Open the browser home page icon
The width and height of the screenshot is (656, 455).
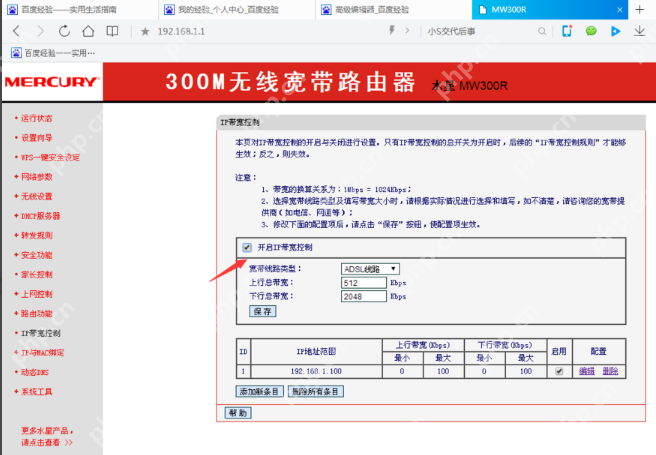88,31
